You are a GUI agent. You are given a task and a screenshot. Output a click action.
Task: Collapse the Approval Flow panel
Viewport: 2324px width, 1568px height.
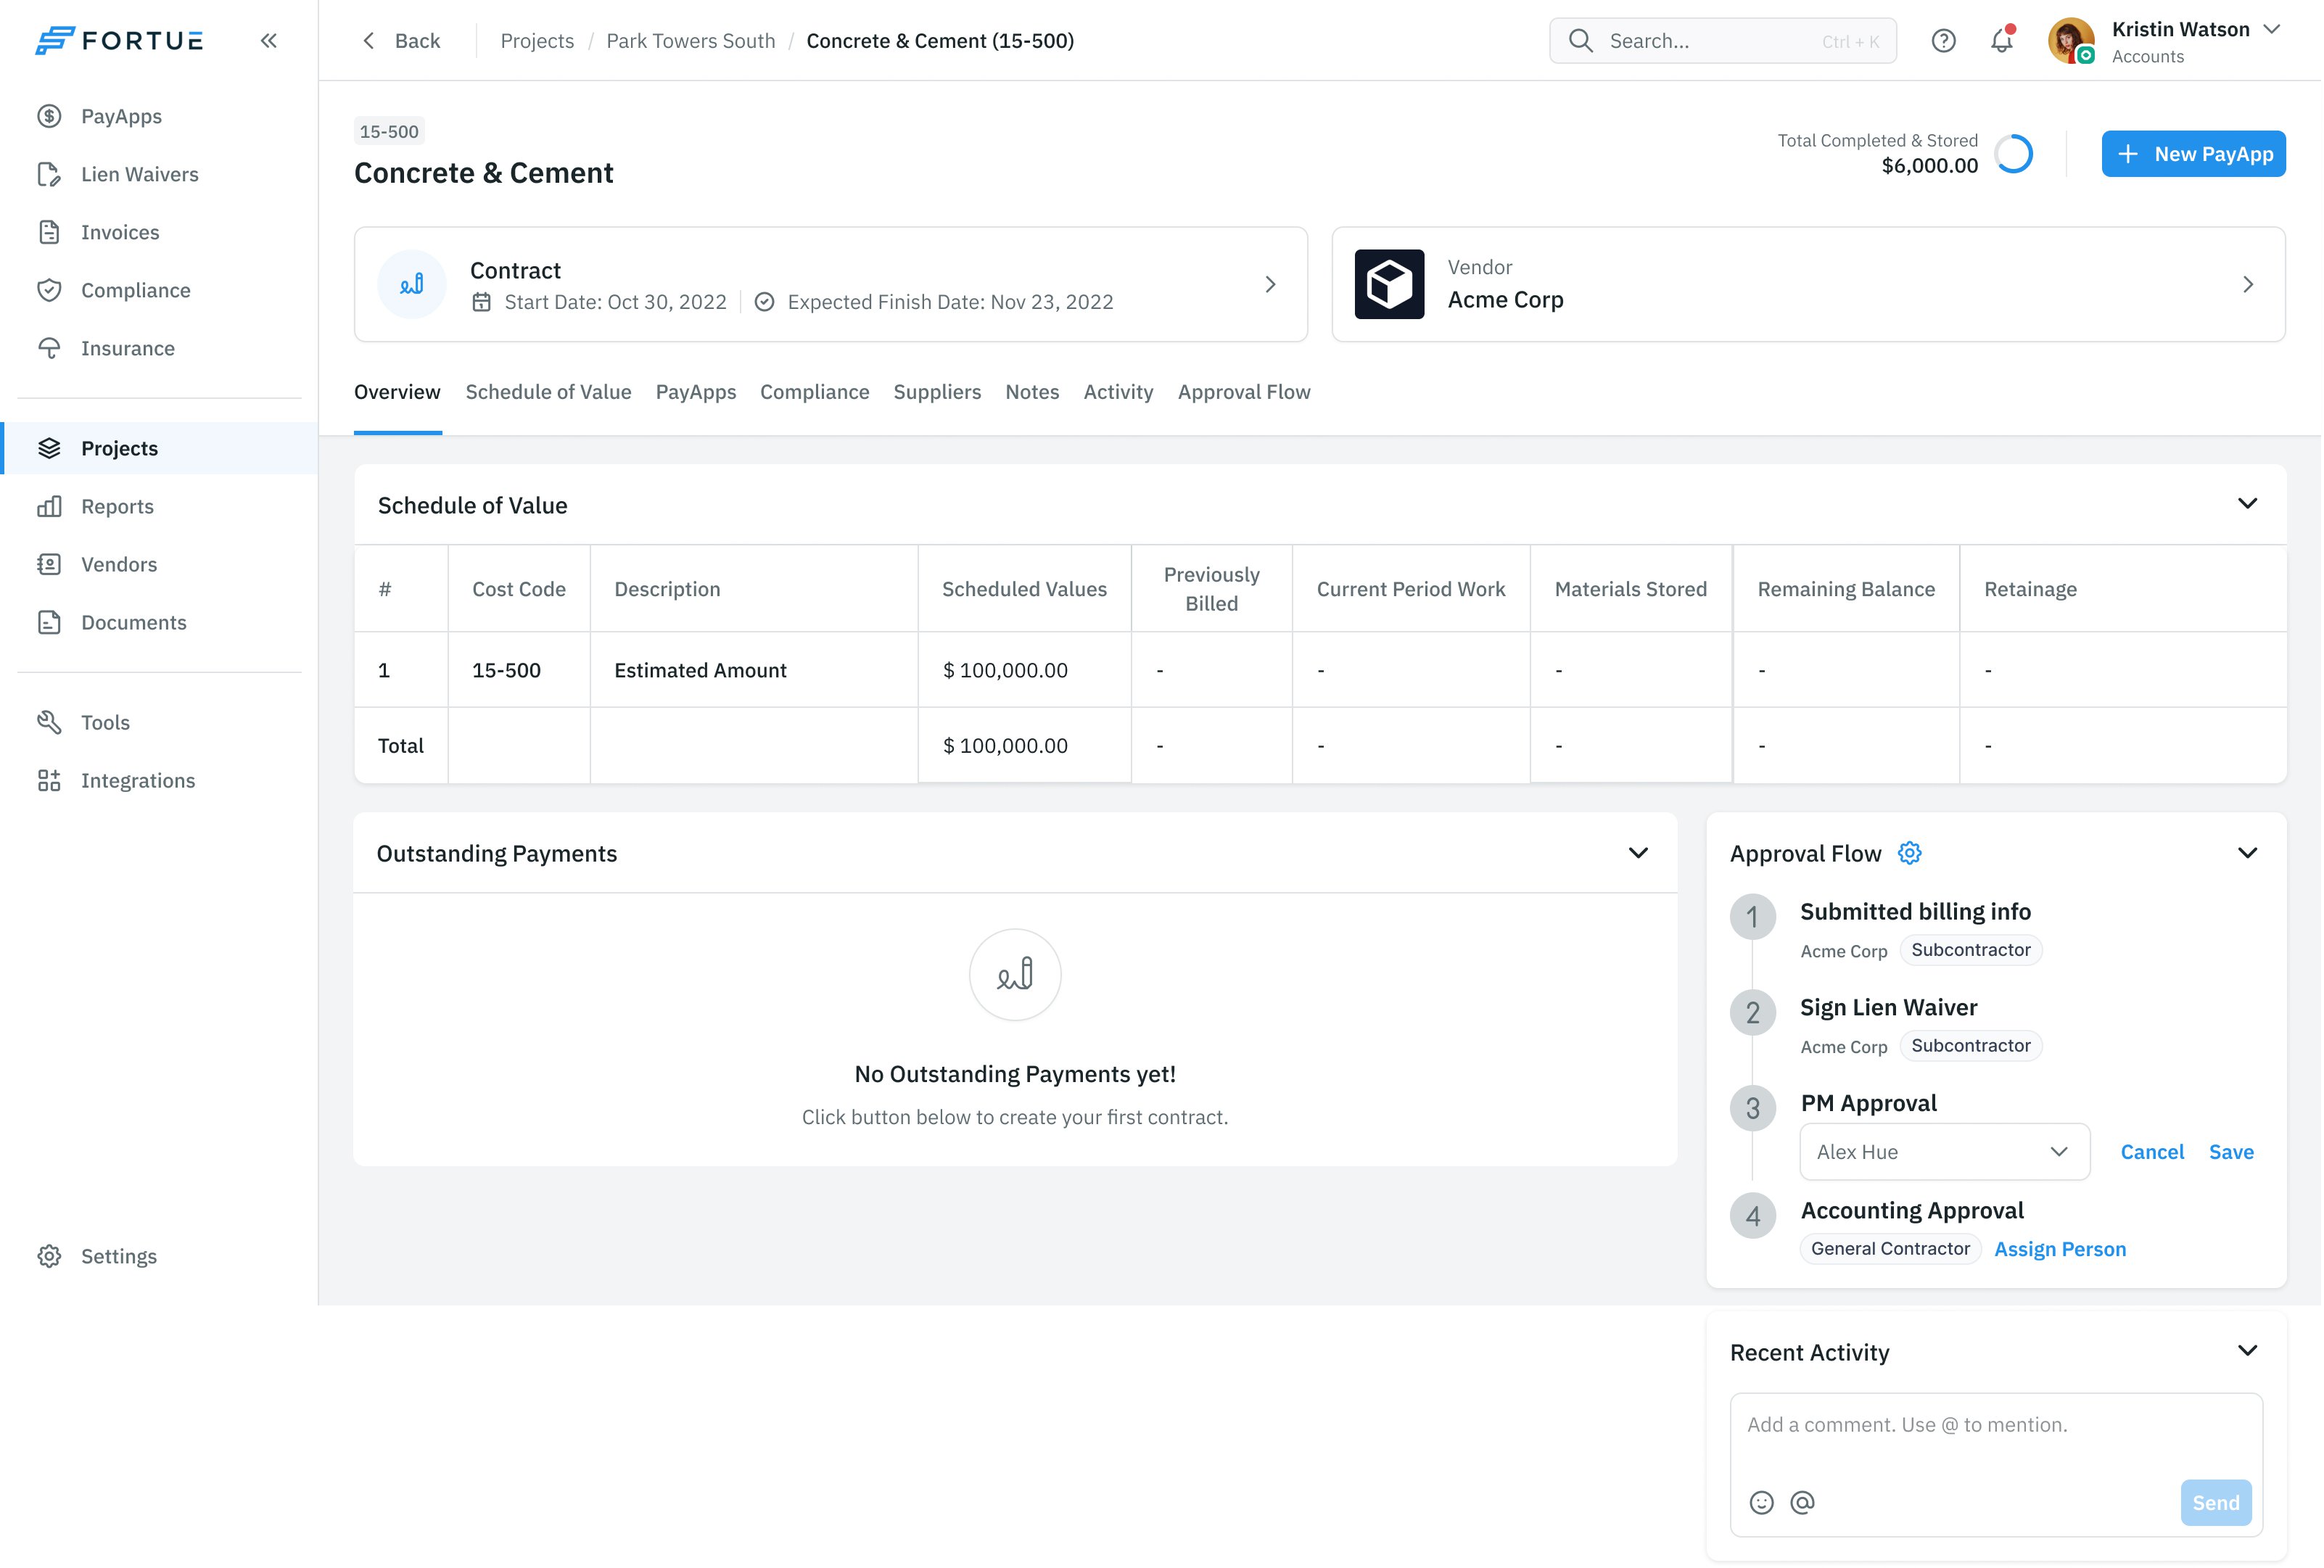pyautogui.click(x=2248, y=853)
